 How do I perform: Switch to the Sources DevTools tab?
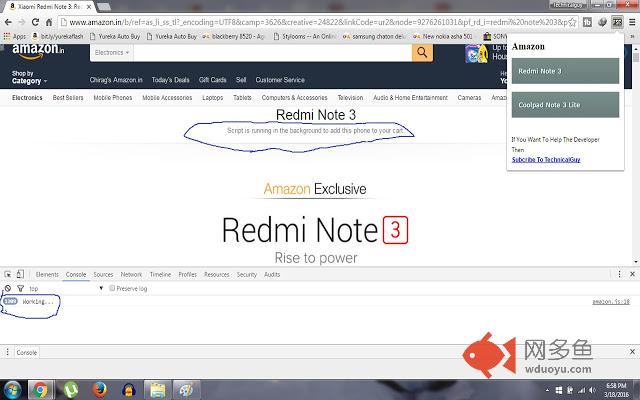click(103, 274)
